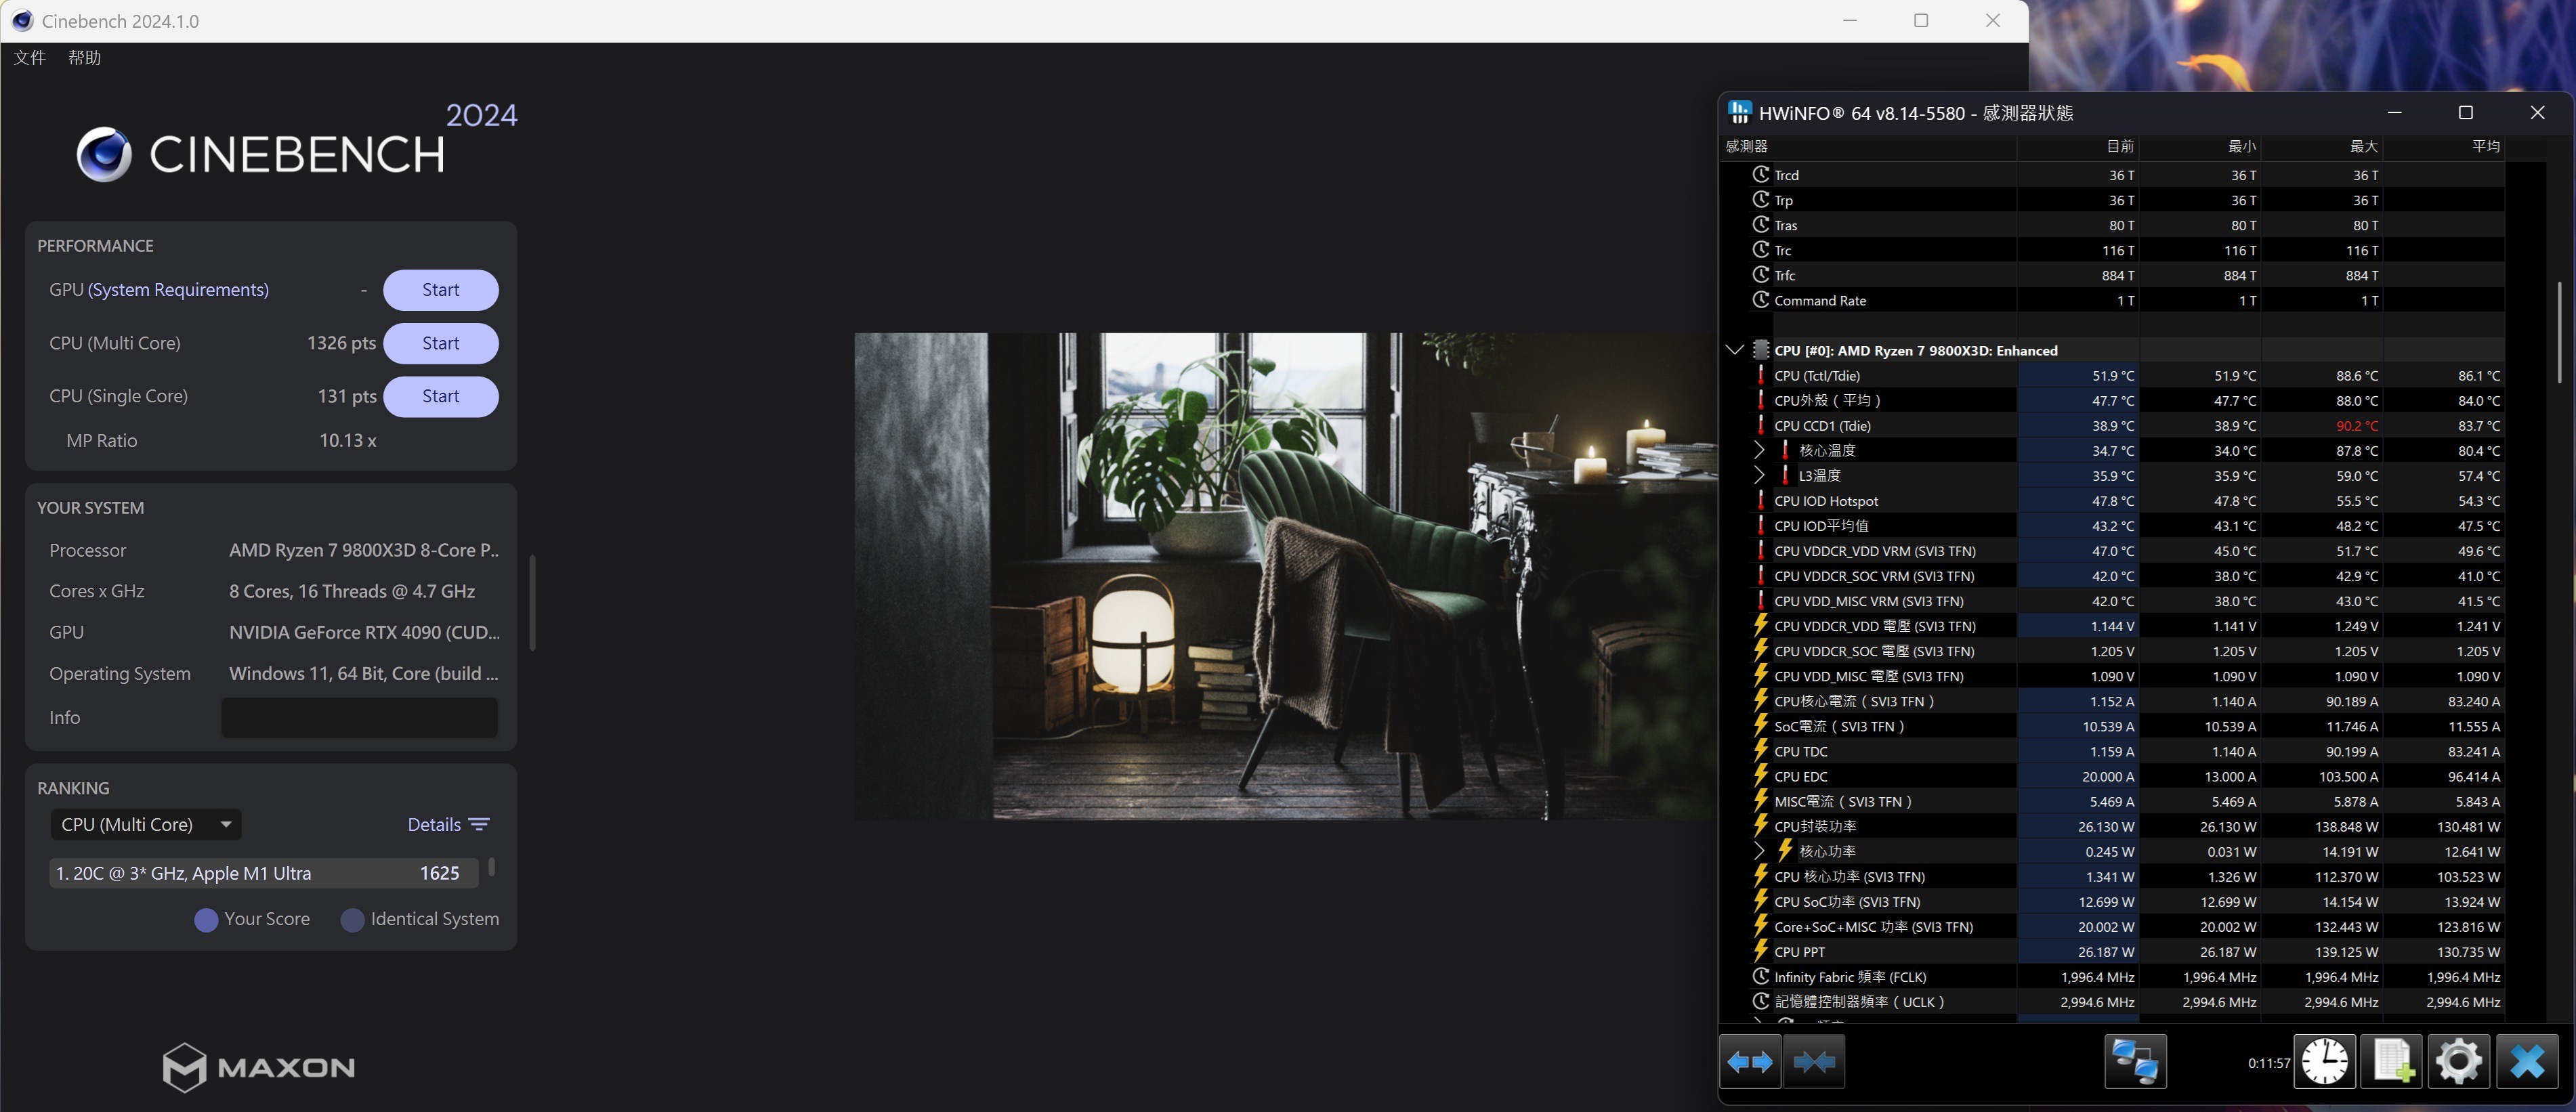Click the clock icon of Trcd row
The image size is (2576, 1112).
[1761, 174]
